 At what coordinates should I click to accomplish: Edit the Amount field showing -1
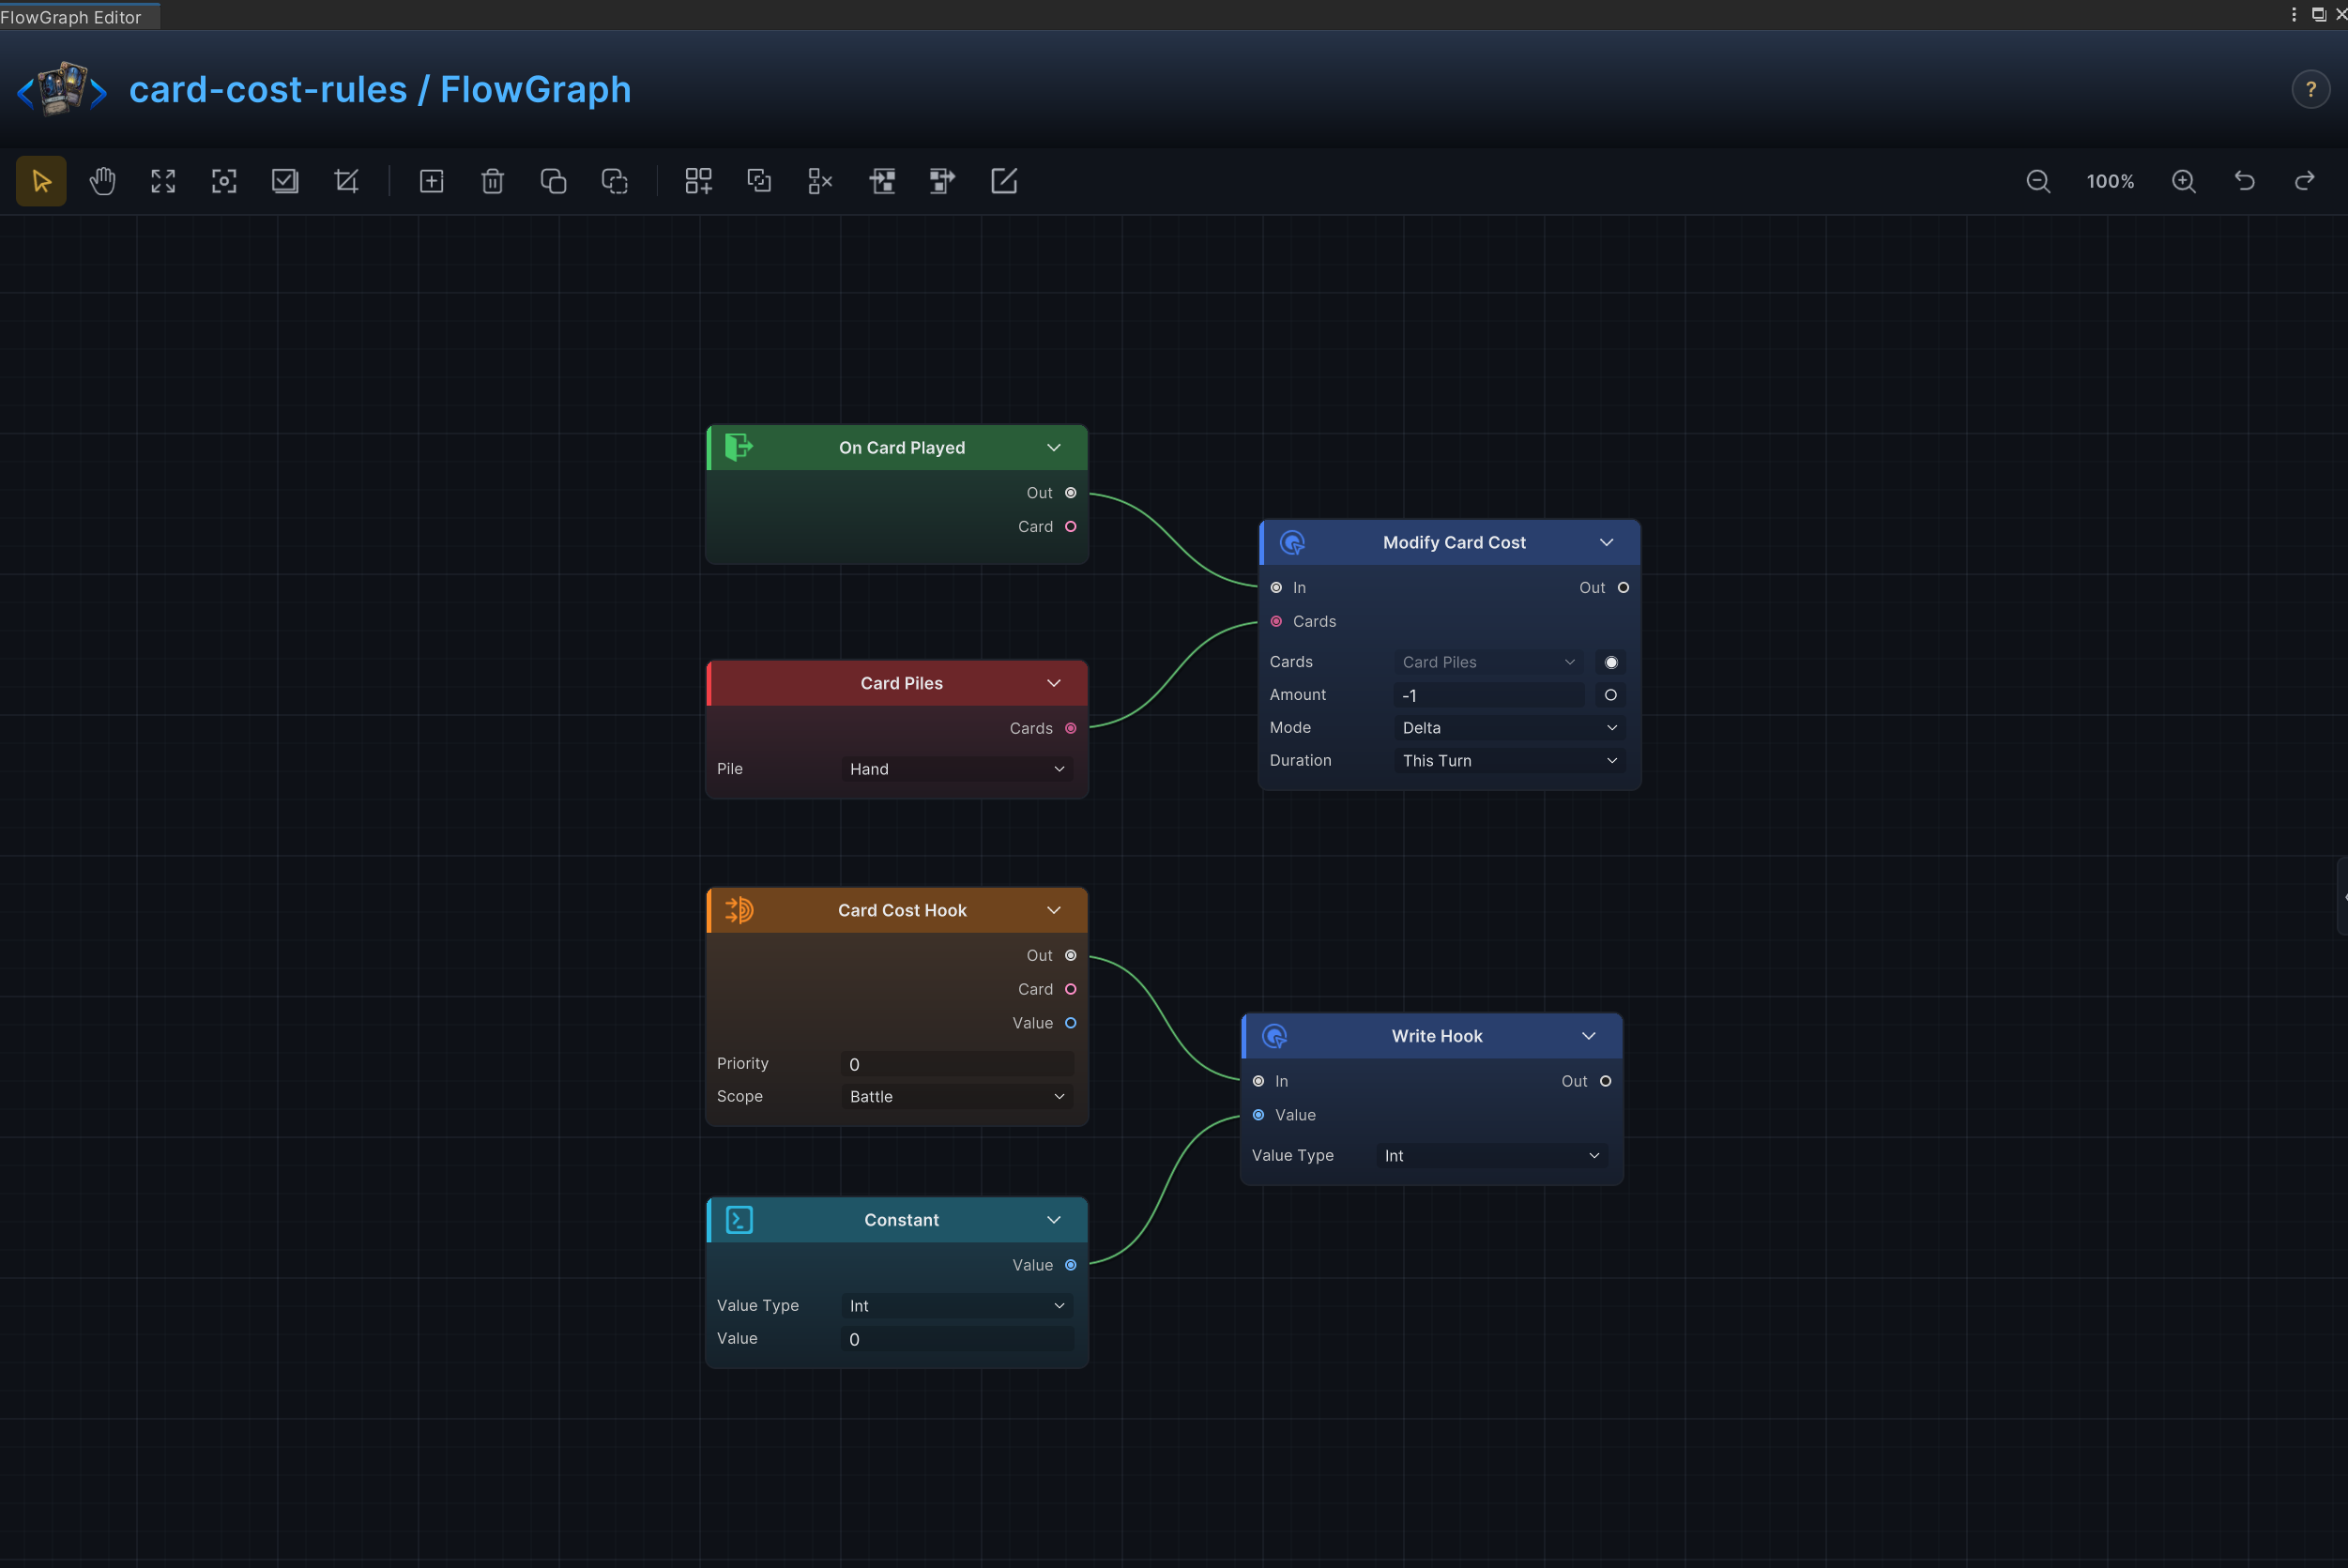pos(1489,695)
